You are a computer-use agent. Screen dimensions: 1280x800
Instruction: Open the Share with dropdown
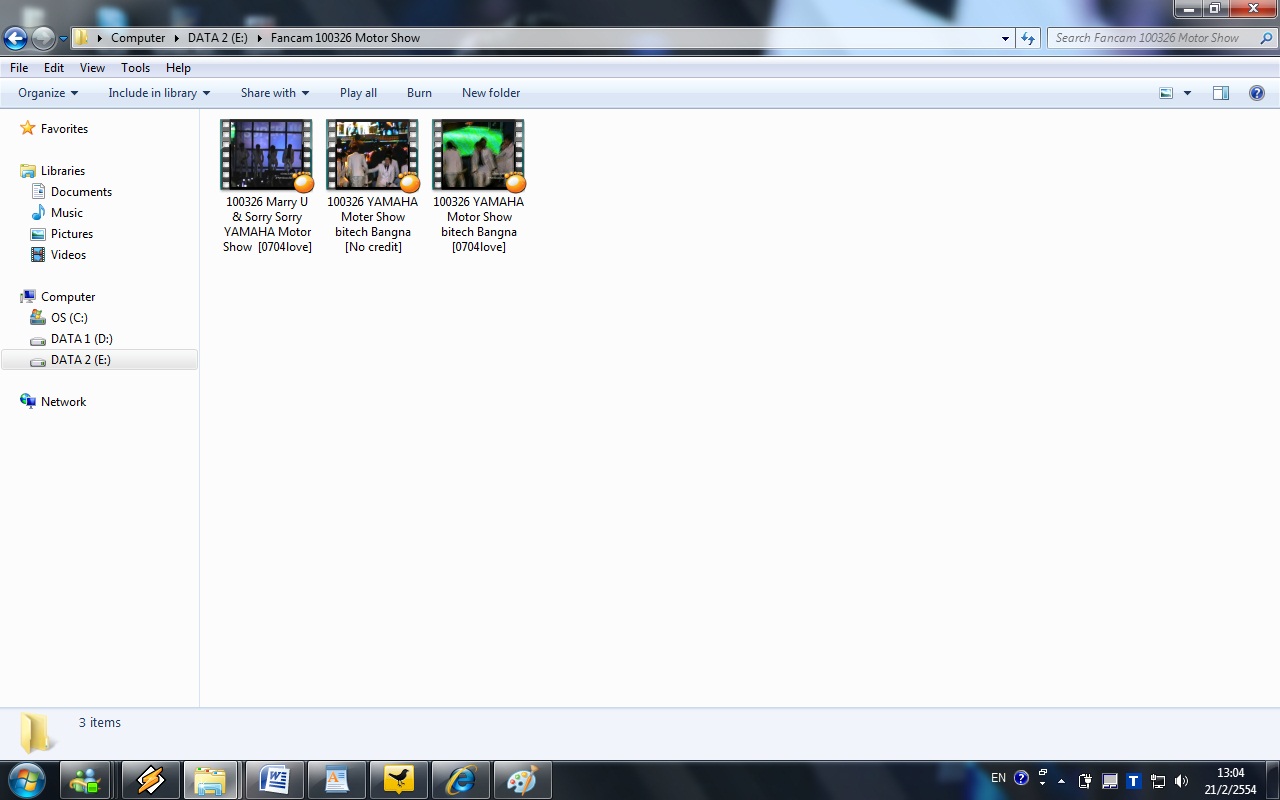[275, 93]
